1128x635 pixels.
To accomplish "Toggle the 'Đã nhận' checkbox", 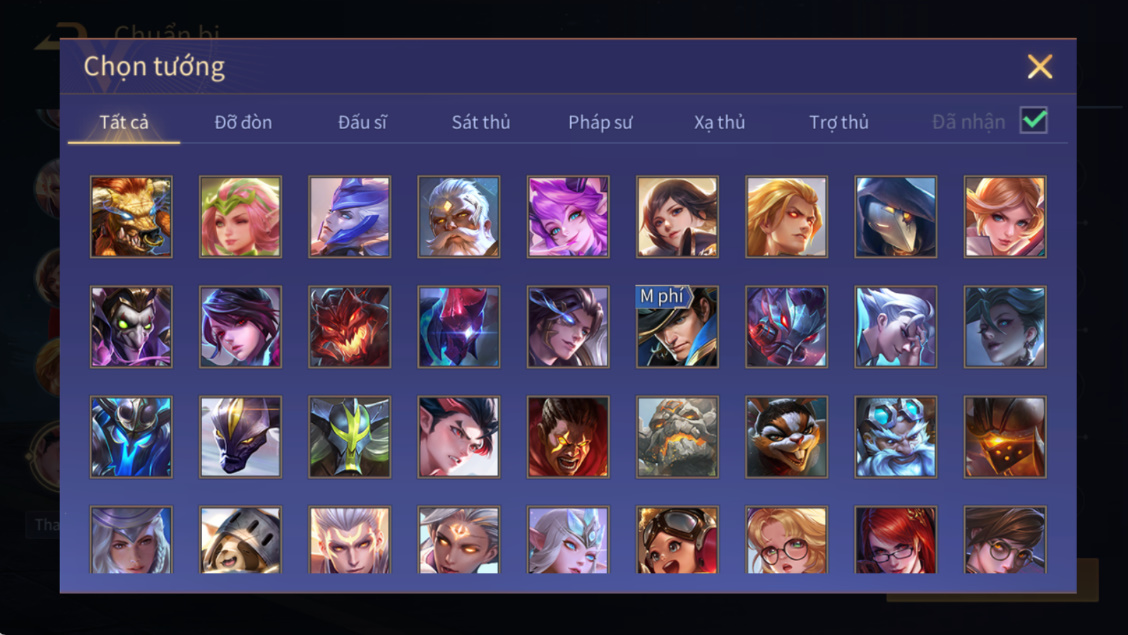I will (1034, 120).
